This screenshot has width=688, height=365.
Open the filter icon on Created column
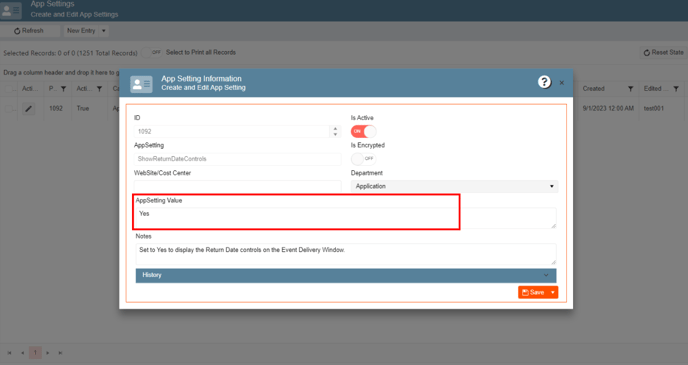(x=631, y=89)
